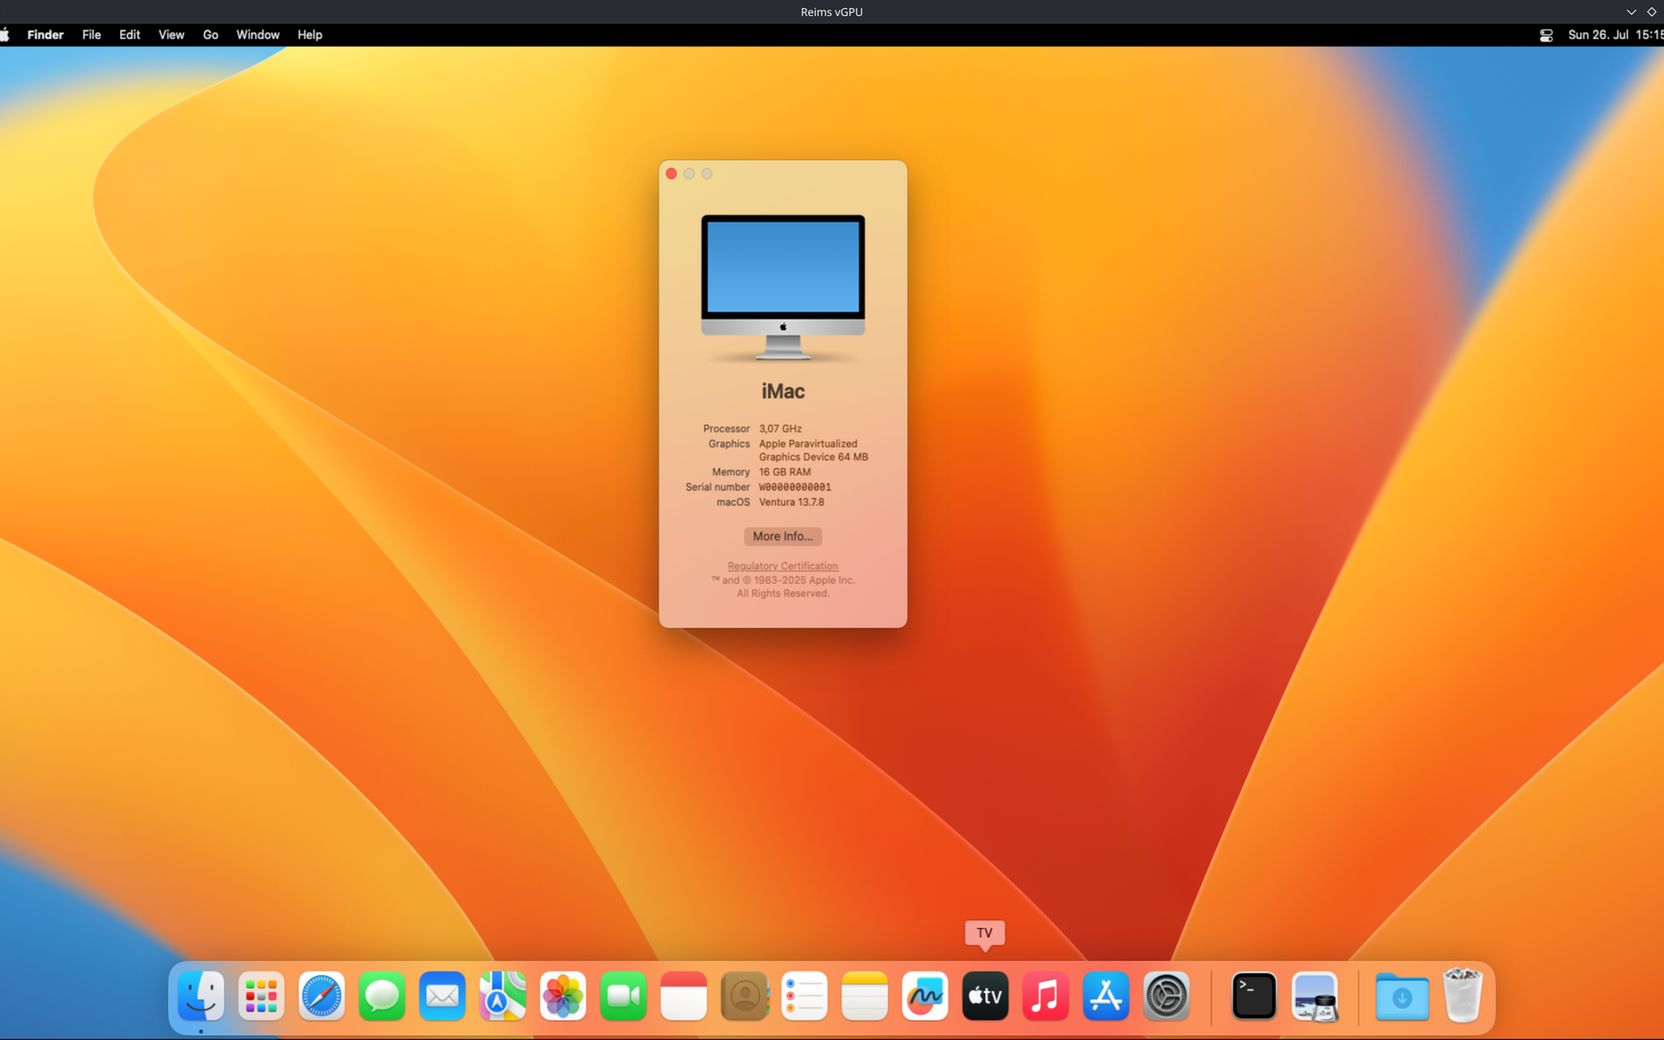1664x1040 pixels.
Task: Launch Maps from the Dock
Action: [503, 996]
